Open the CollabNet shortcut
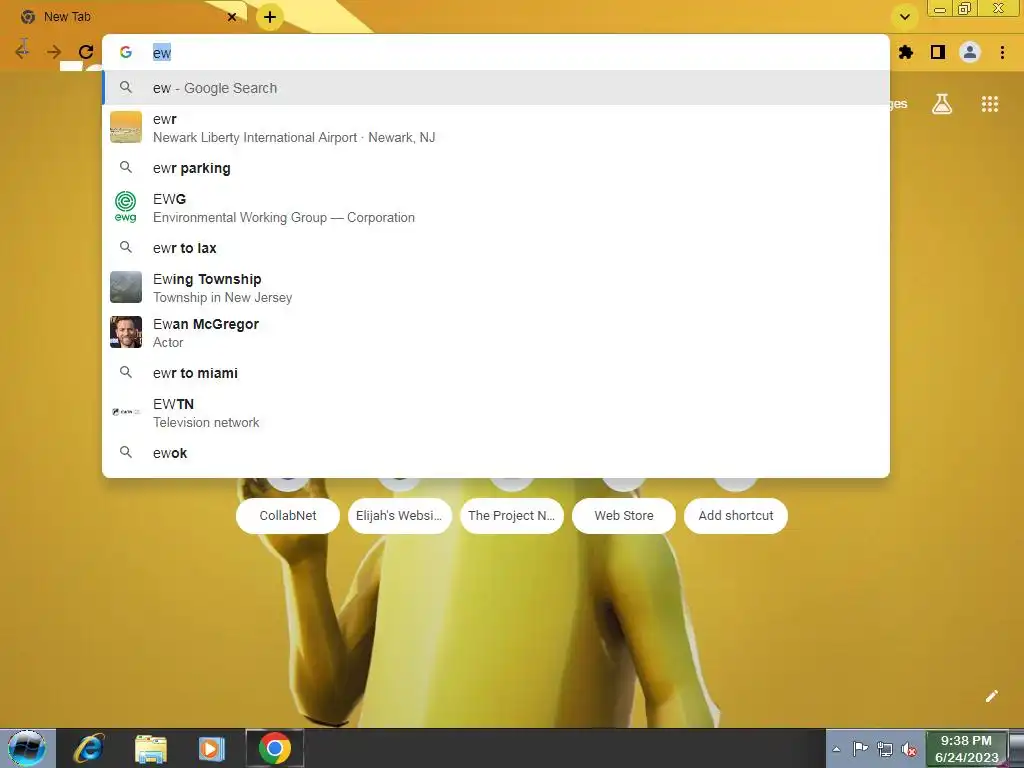Viewport: 1024px width, 768px height. click(x=287, y=515)
